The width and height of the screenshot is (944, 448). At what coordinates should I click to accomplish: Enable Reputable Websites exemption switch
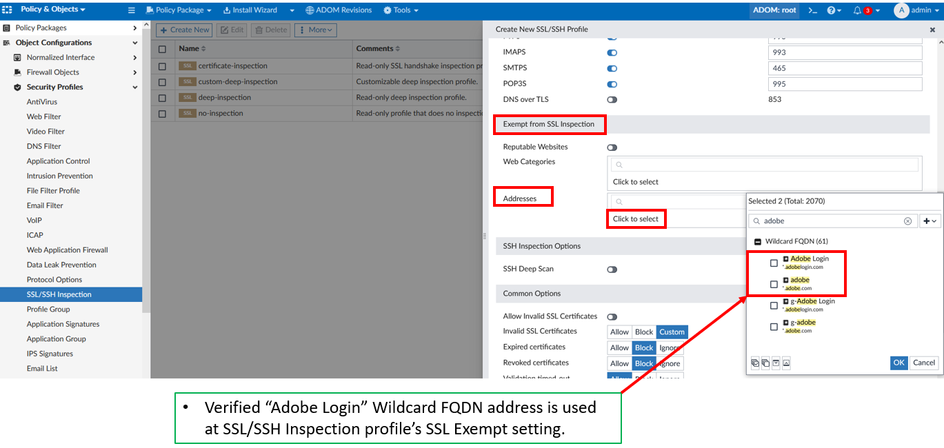coord(612,148)
